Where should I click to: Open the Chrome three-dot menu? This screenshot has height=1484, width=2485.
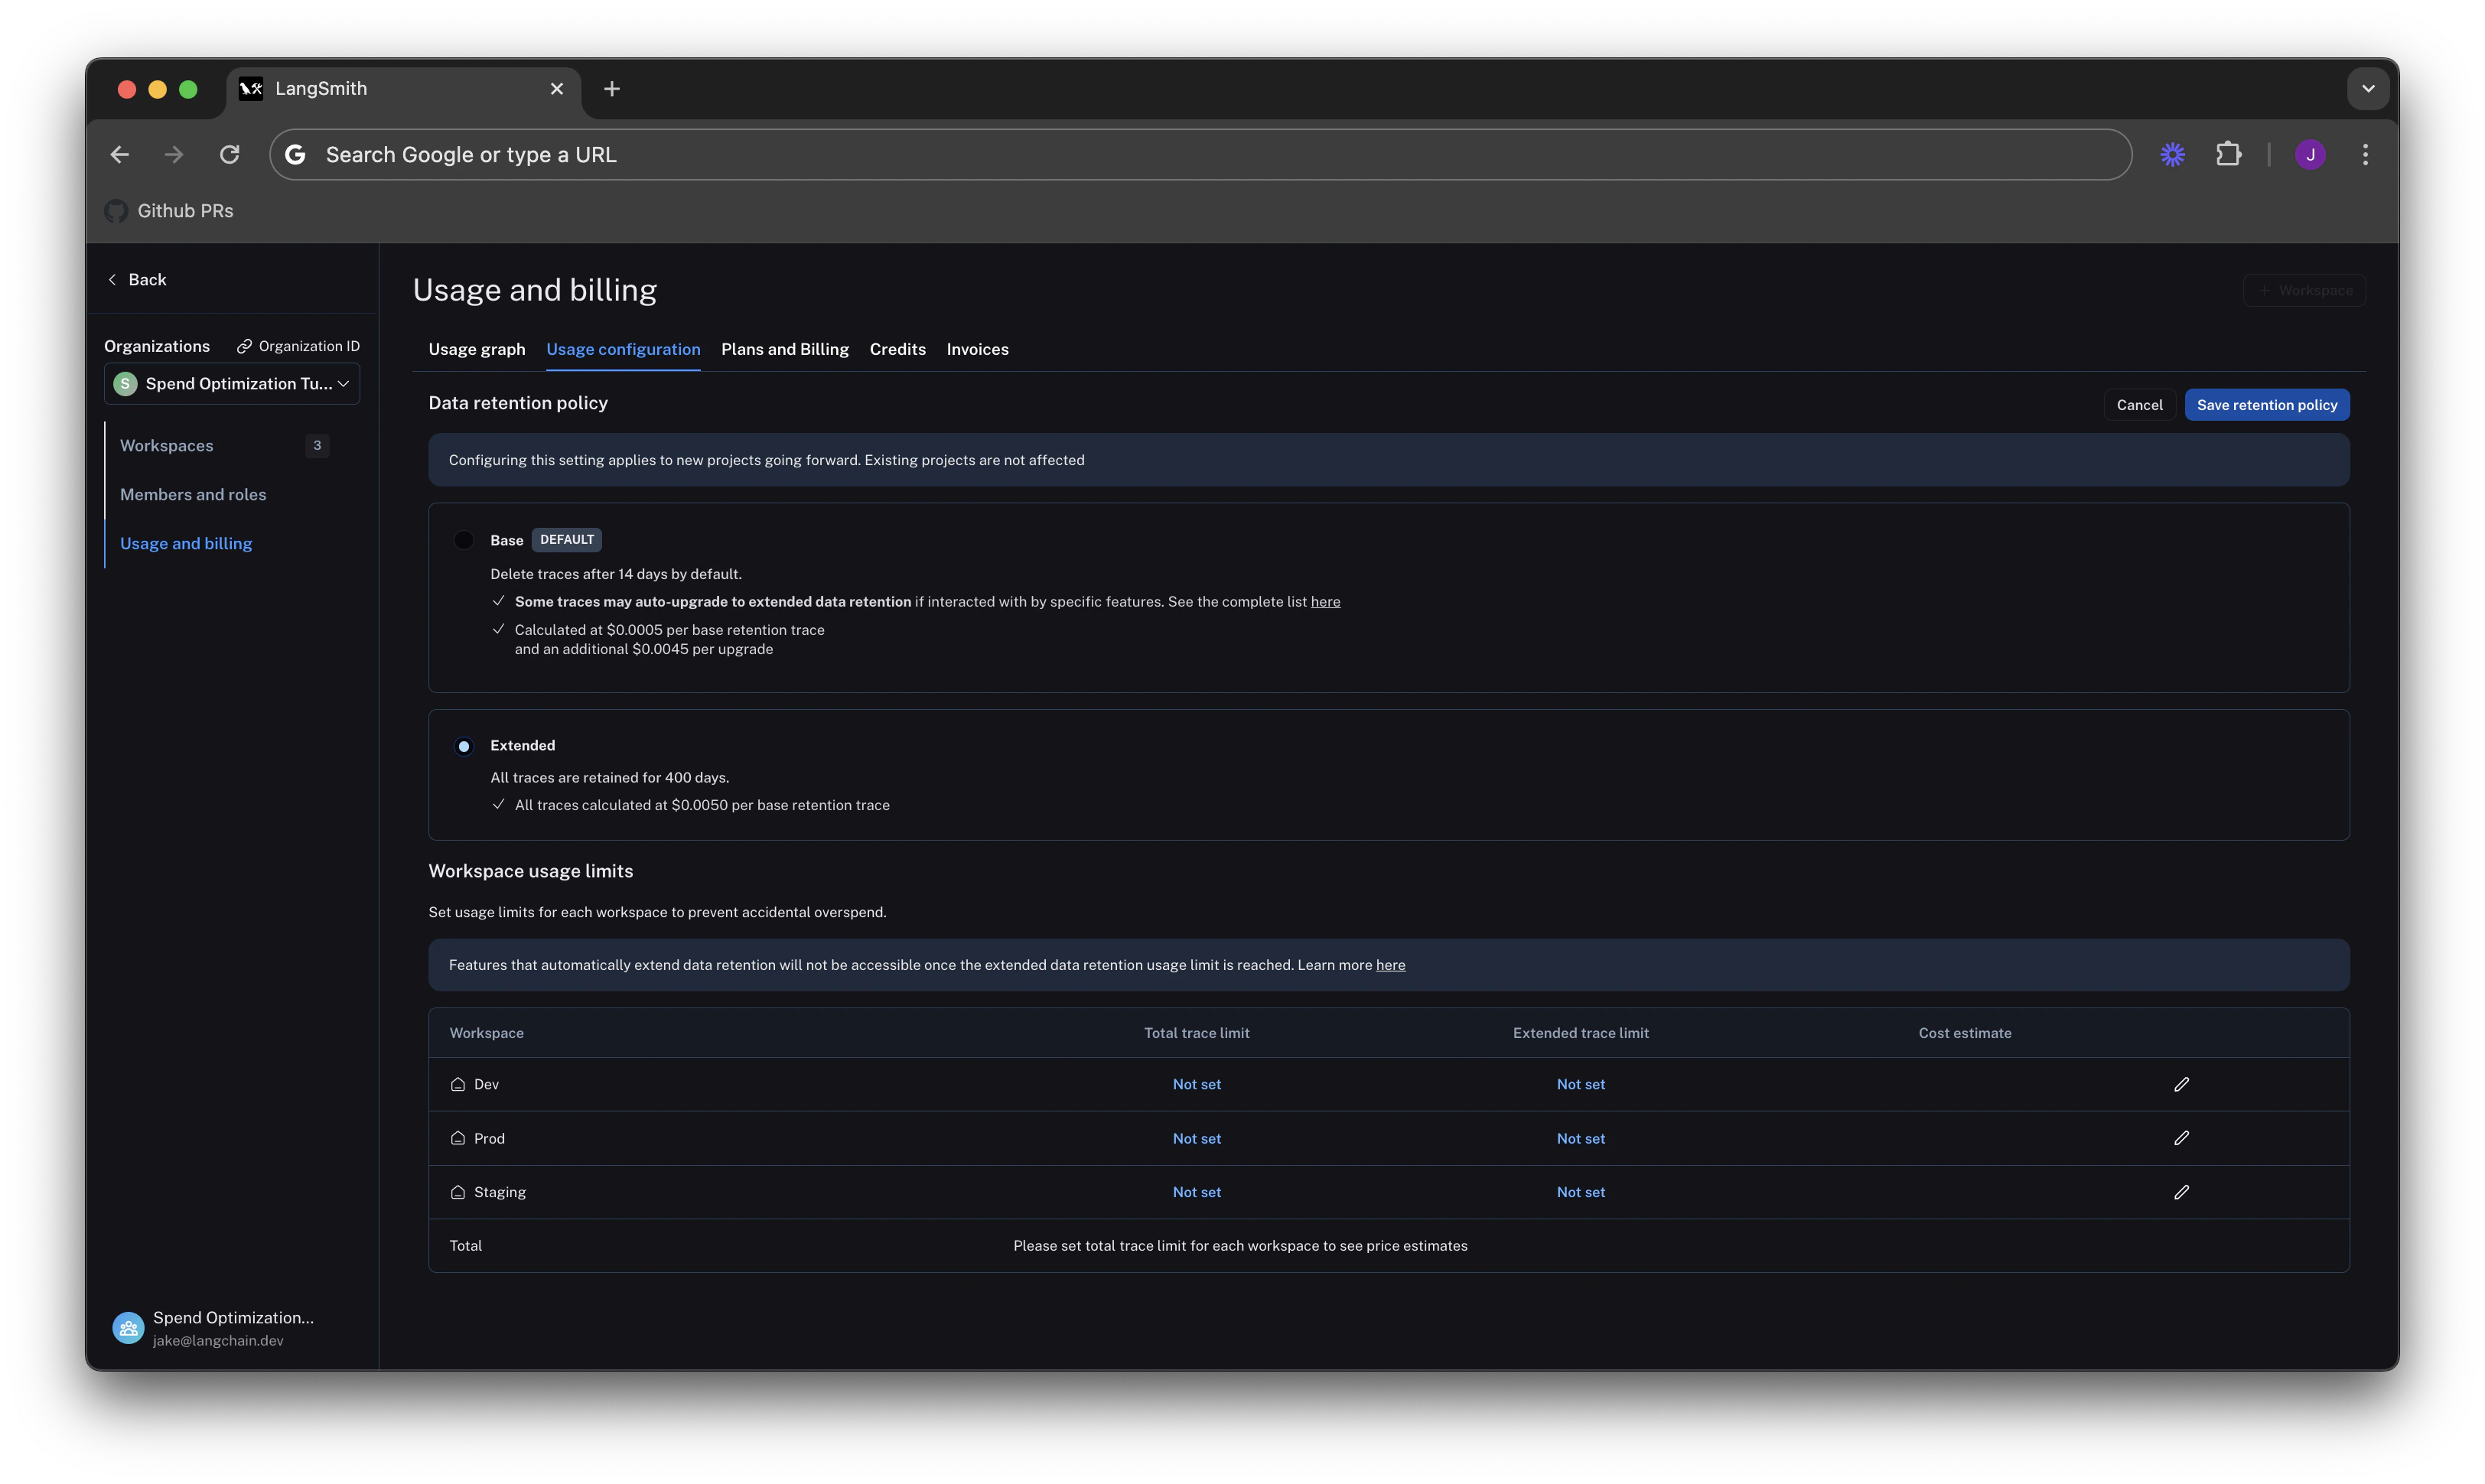2364,154
